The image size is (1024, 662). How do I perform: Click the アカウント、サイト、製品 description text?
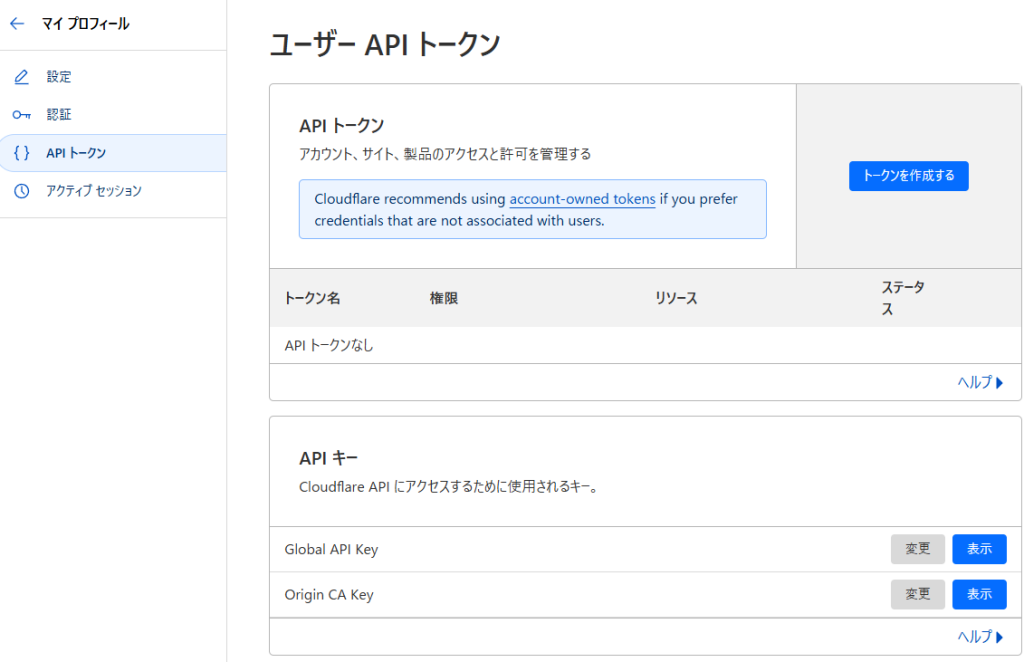tap(445, 154)
